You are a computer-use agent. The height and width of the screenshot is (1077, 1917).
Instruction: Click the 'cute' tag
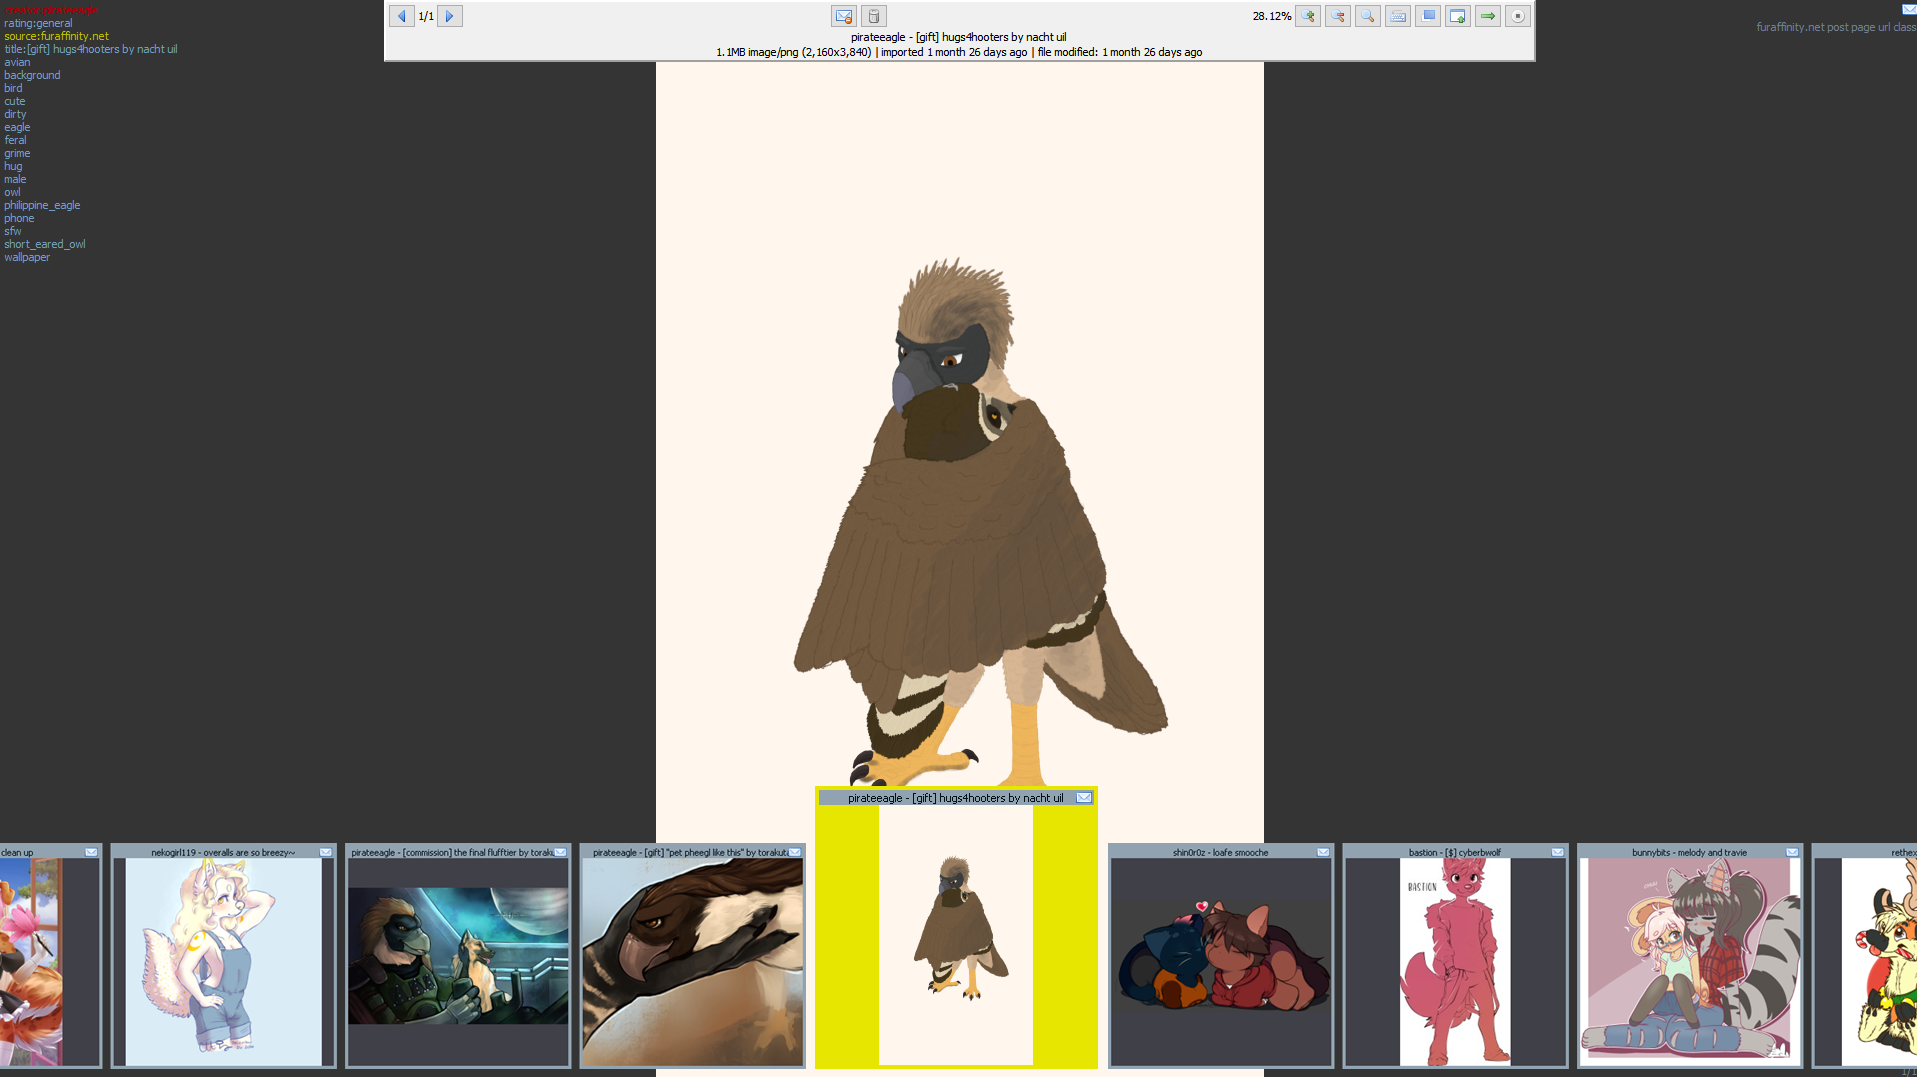(x=15, y=101)
